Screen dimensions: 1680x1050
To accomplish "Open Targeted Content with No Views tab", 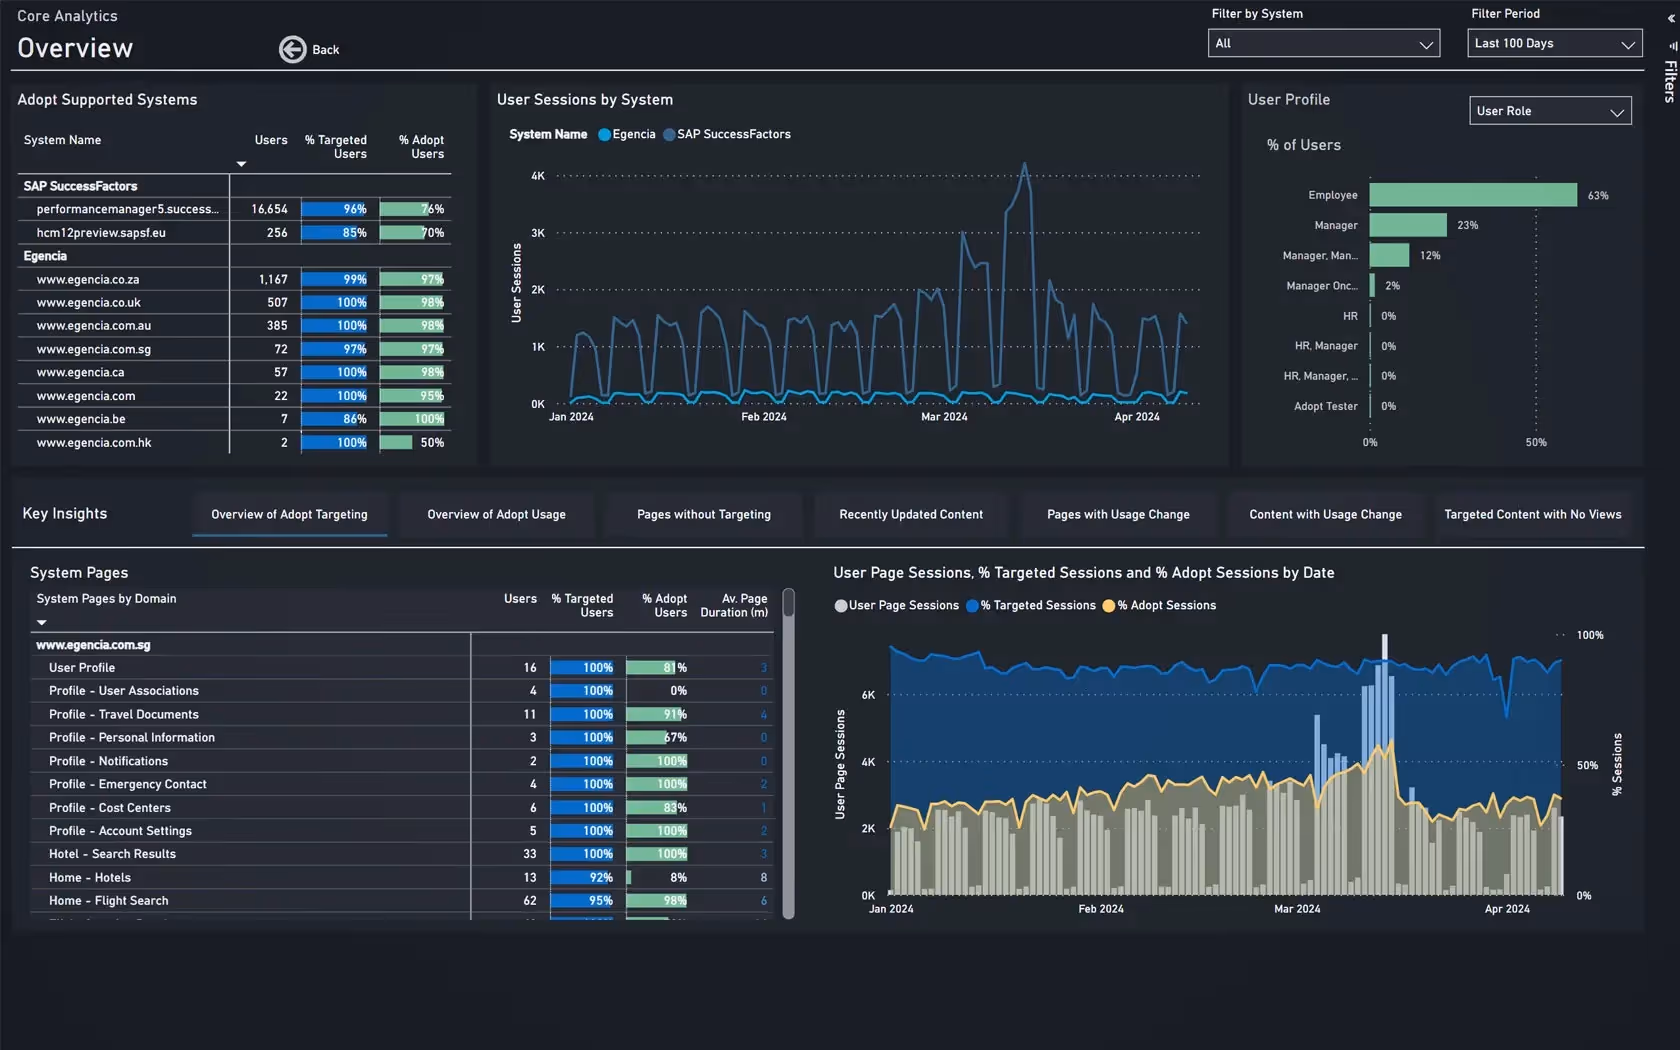I will [1533, 514].
